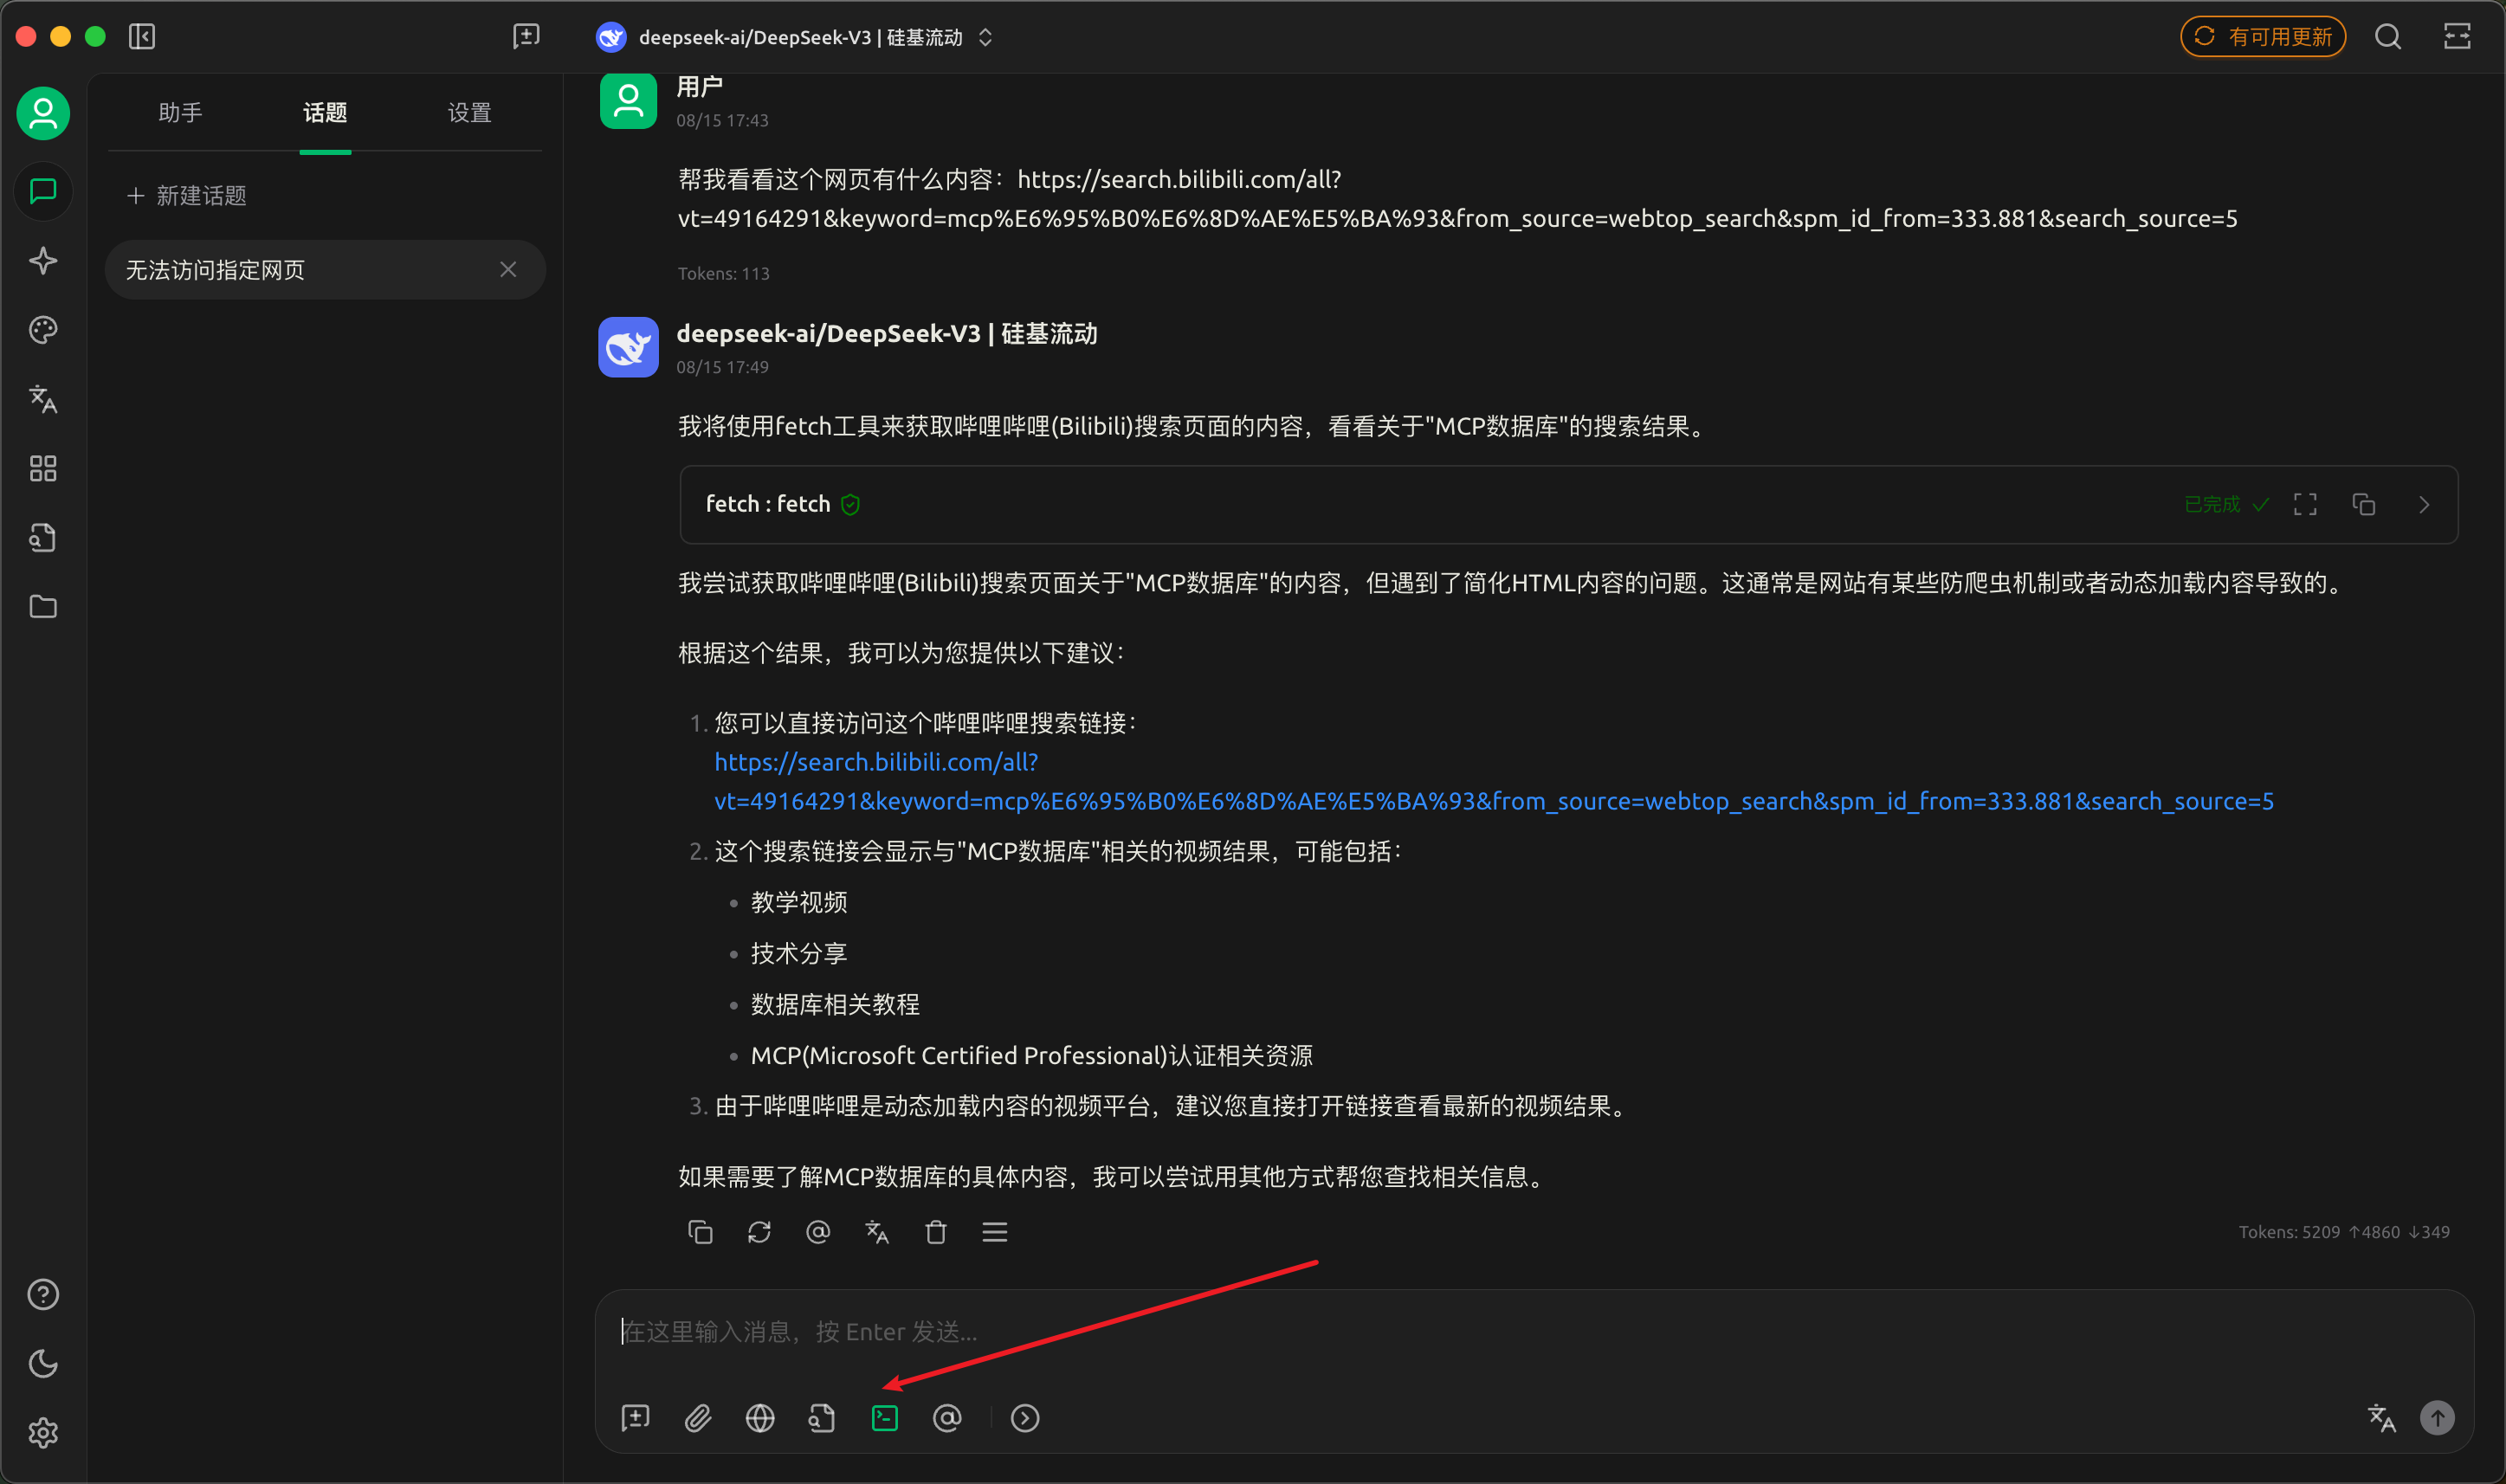Click the 已完成 status label
The height and width of the screenshot is (1484, 2506).
tap(2213, 504)
